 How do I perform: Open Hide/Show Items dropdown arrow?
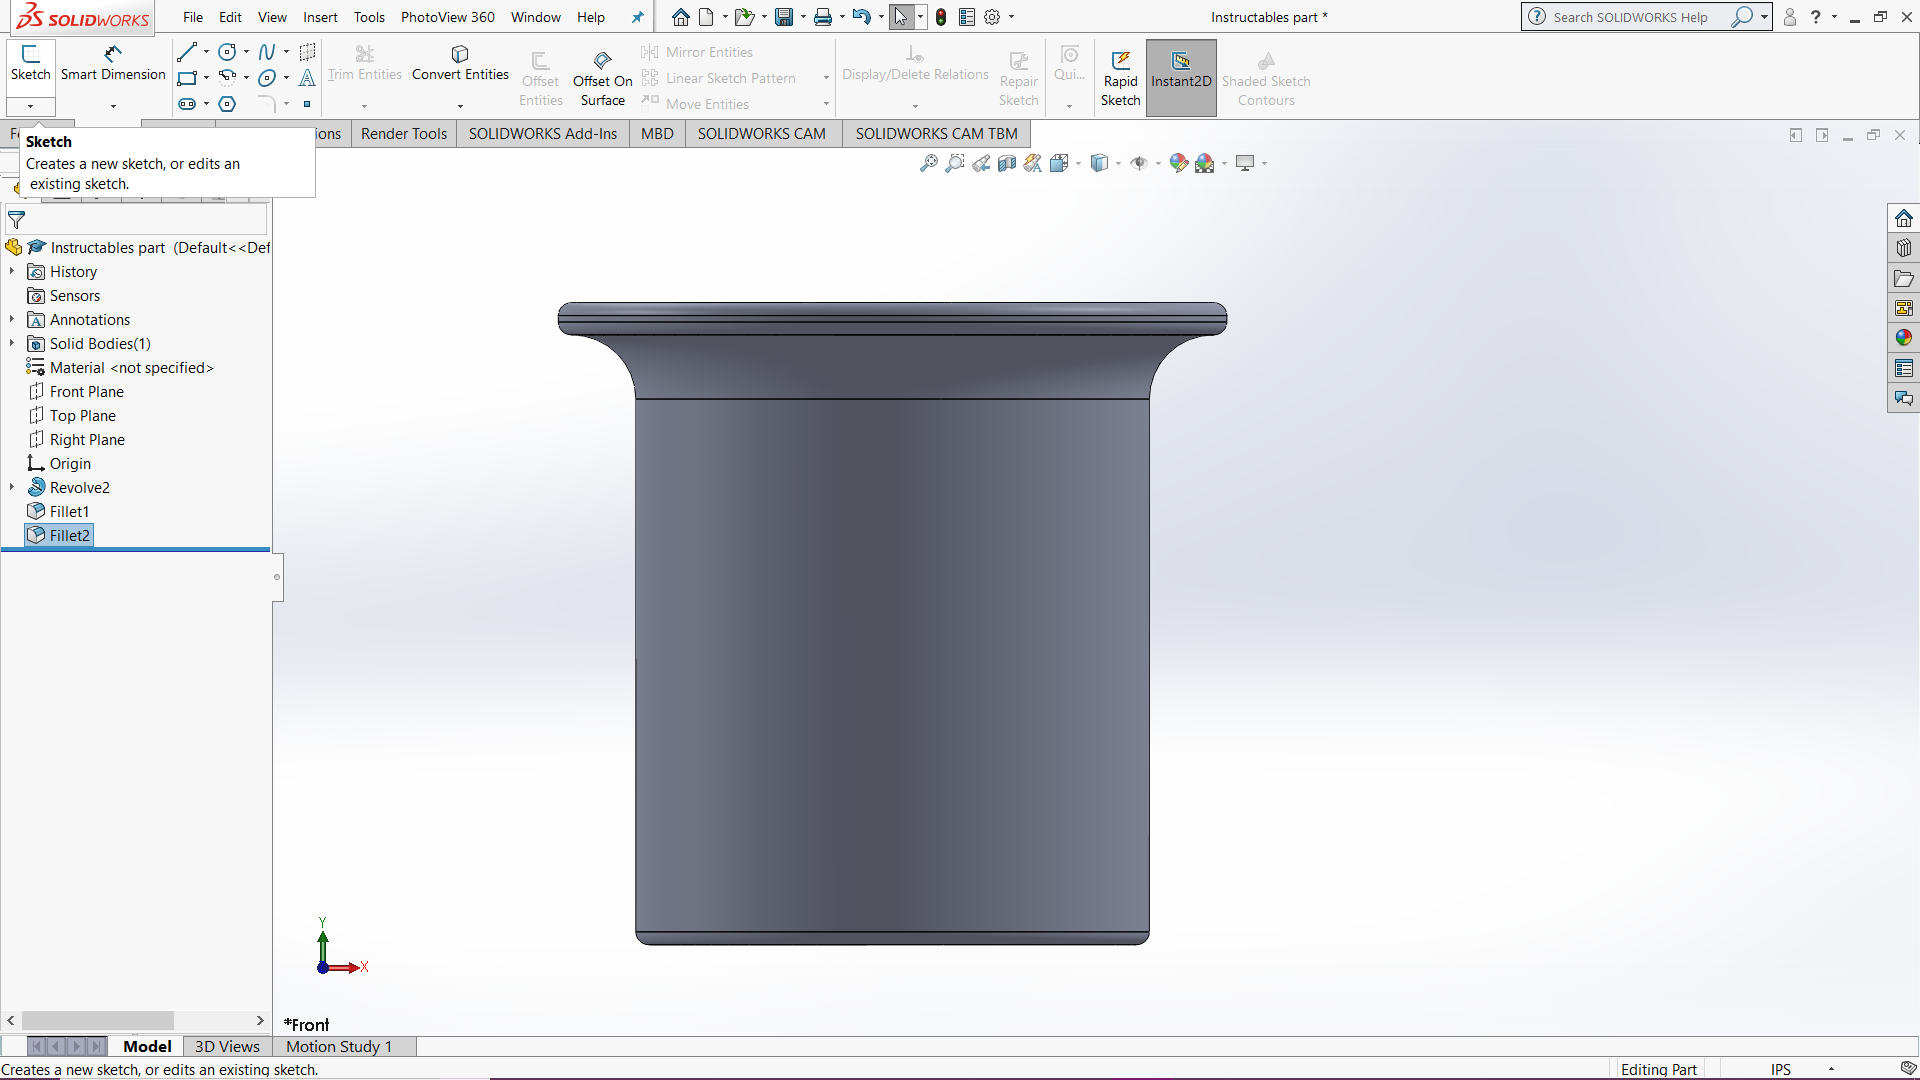click(x=1158, y=163)
